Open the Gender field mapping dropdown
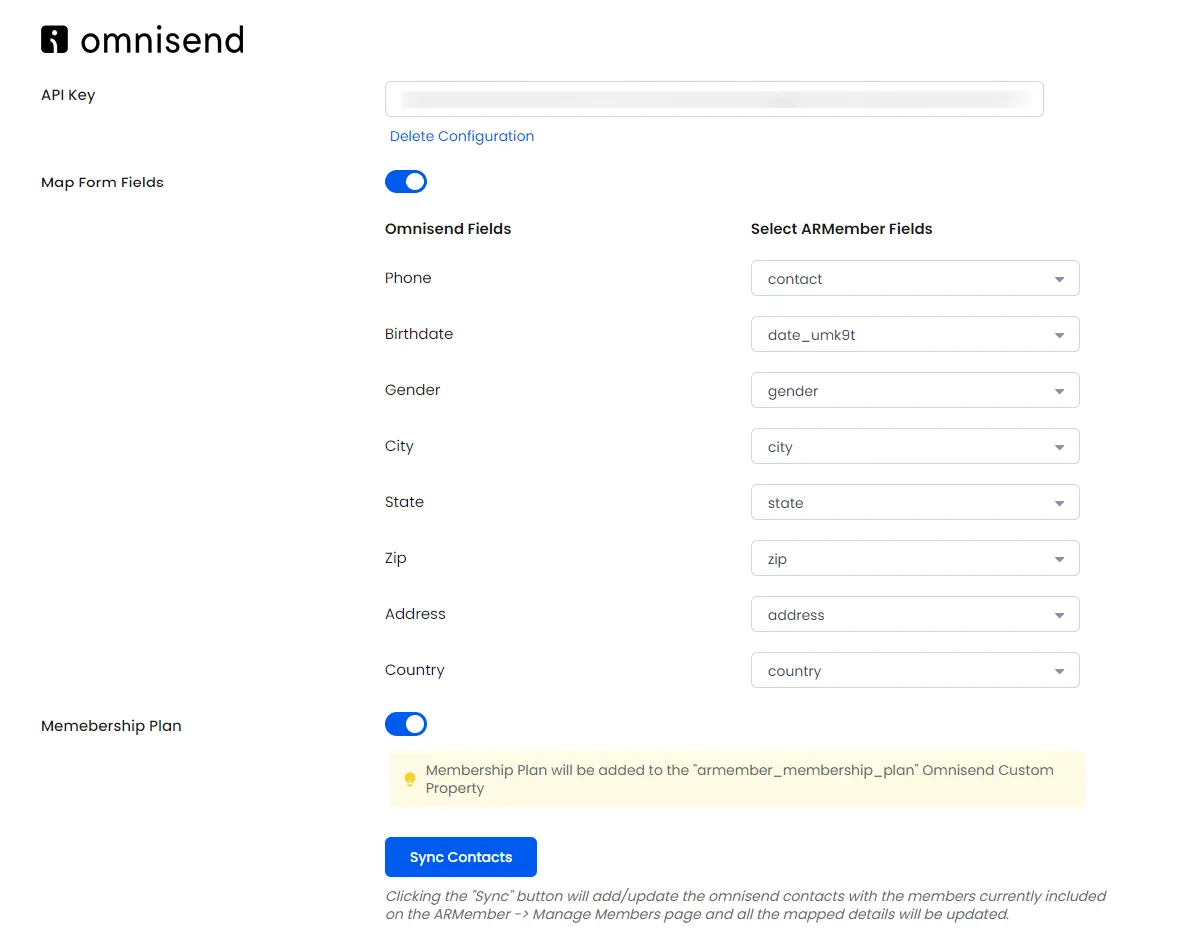 coord(915,390)
